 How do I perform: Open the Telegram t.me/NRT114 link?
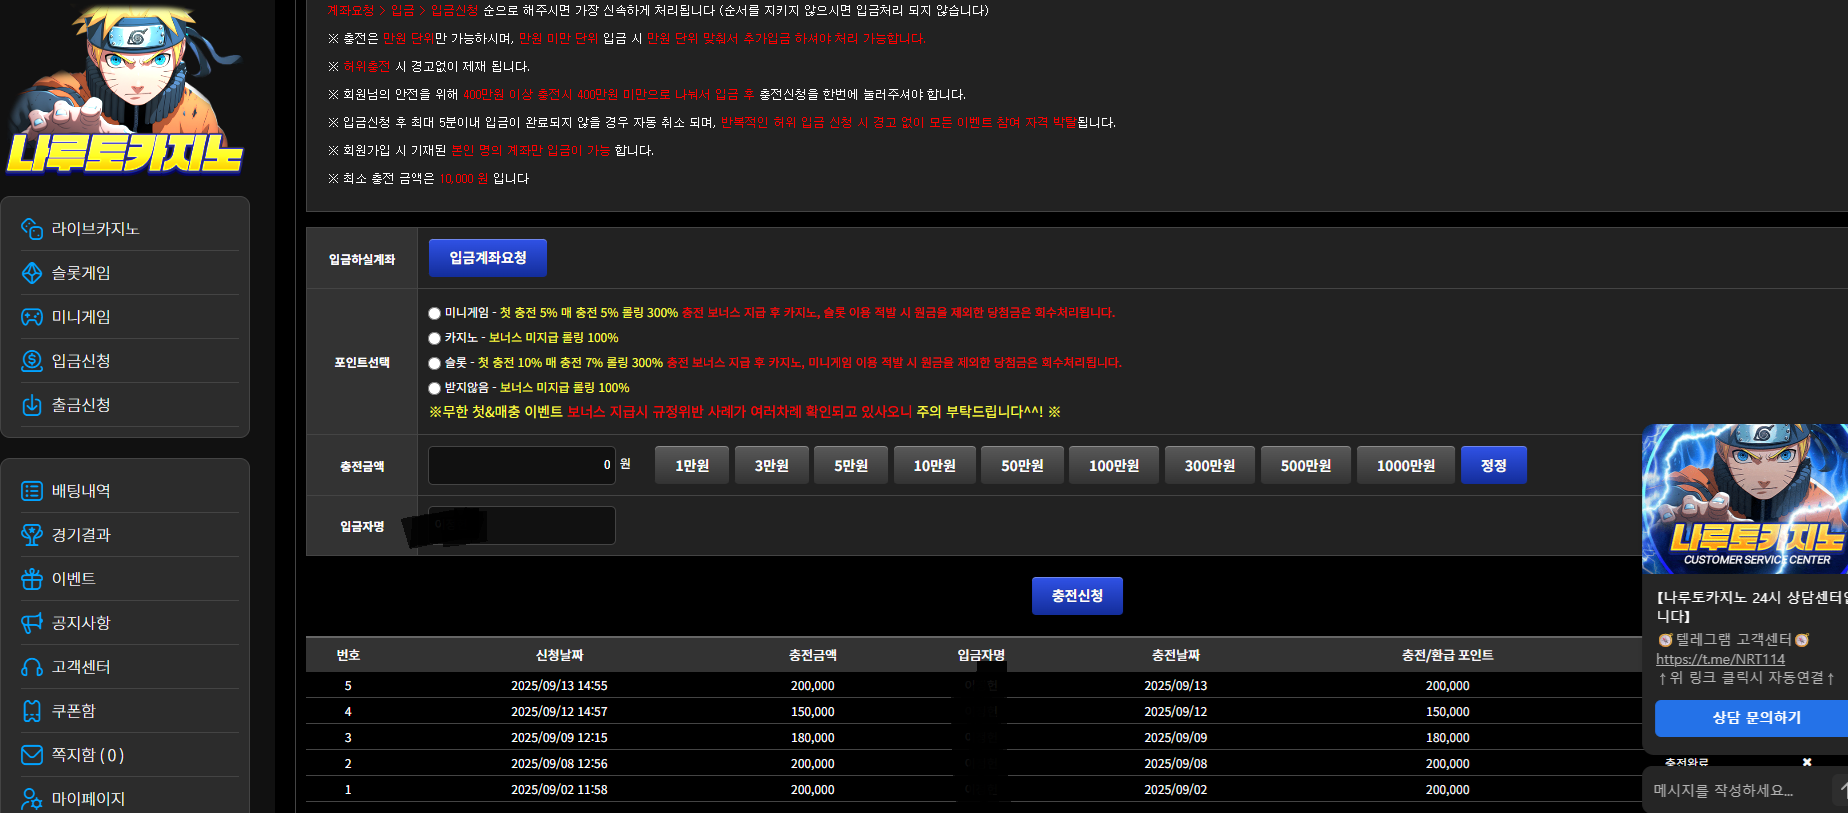point(1720,659)
